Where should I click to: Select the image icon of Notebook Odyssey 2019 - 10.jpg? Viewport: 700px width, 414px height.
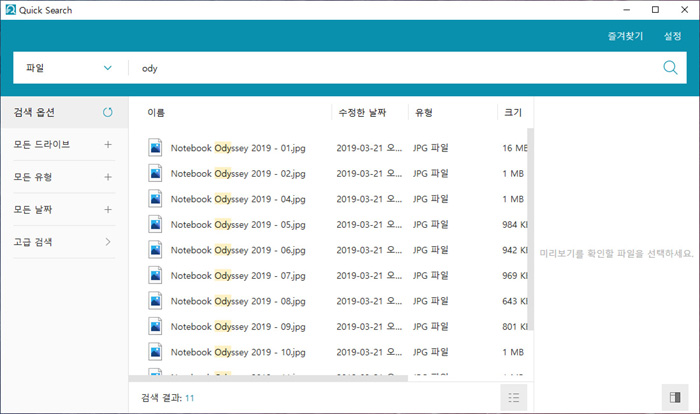click(155, 351)
